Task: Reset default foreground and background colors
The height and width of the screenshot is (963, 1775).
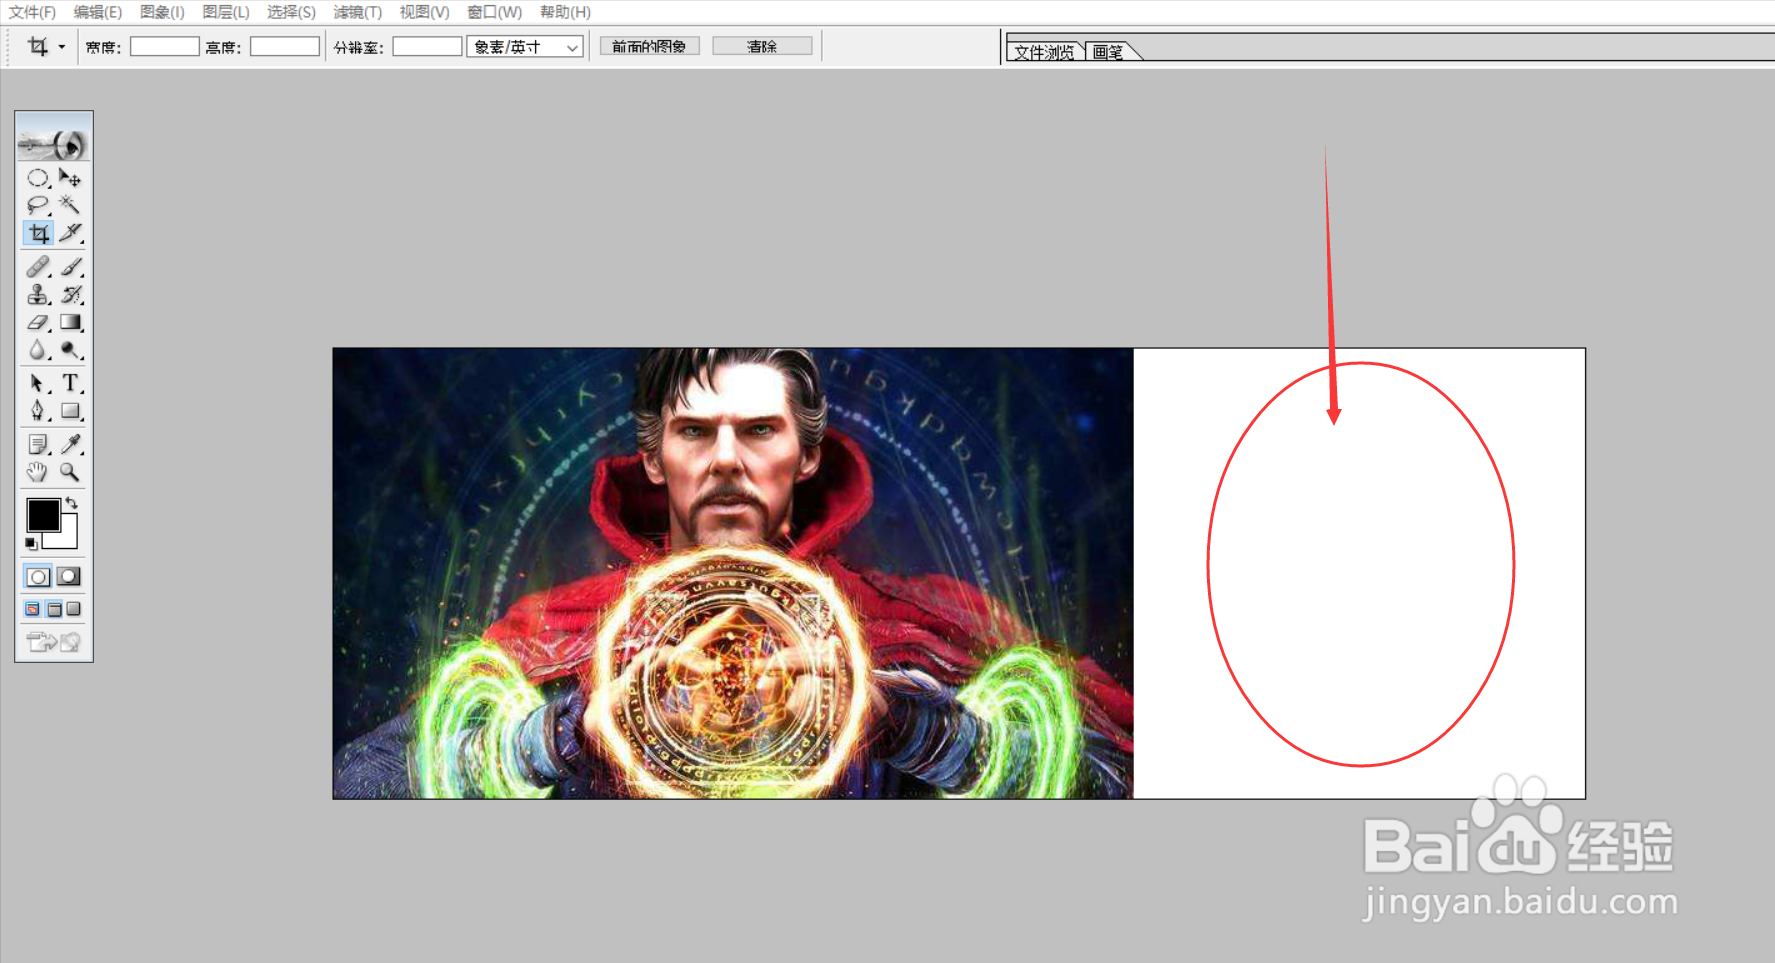Action: pos(31,544)
